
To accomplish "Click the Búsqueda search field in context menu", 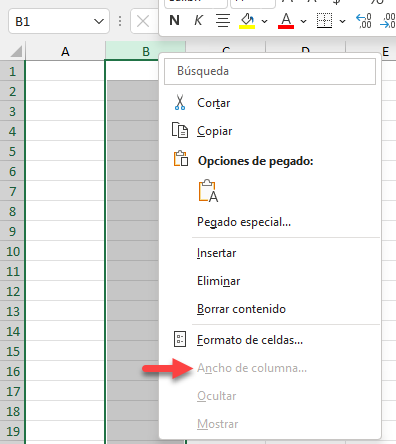I will [270, 71].
